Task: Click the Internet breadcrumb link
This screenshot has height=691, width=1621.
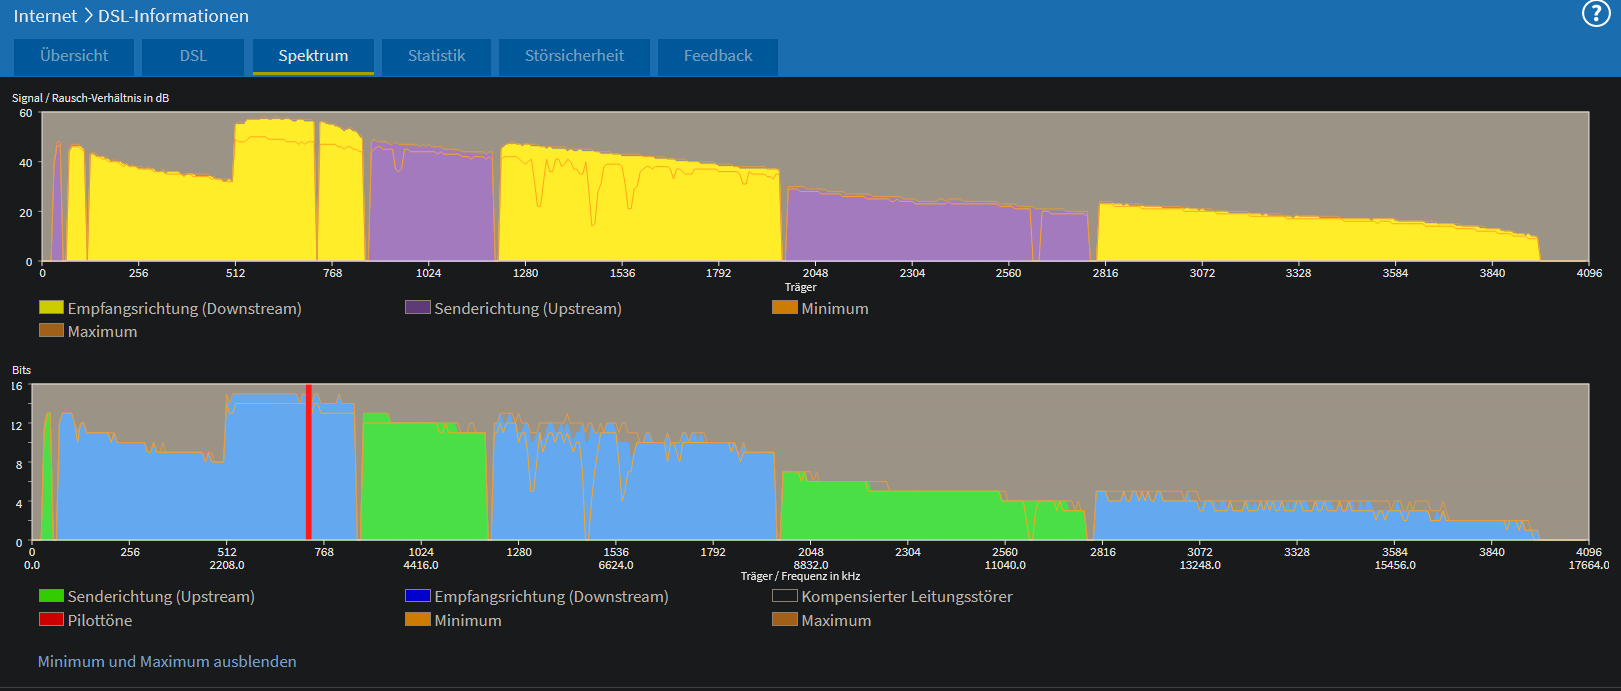Action: point(45,16)
